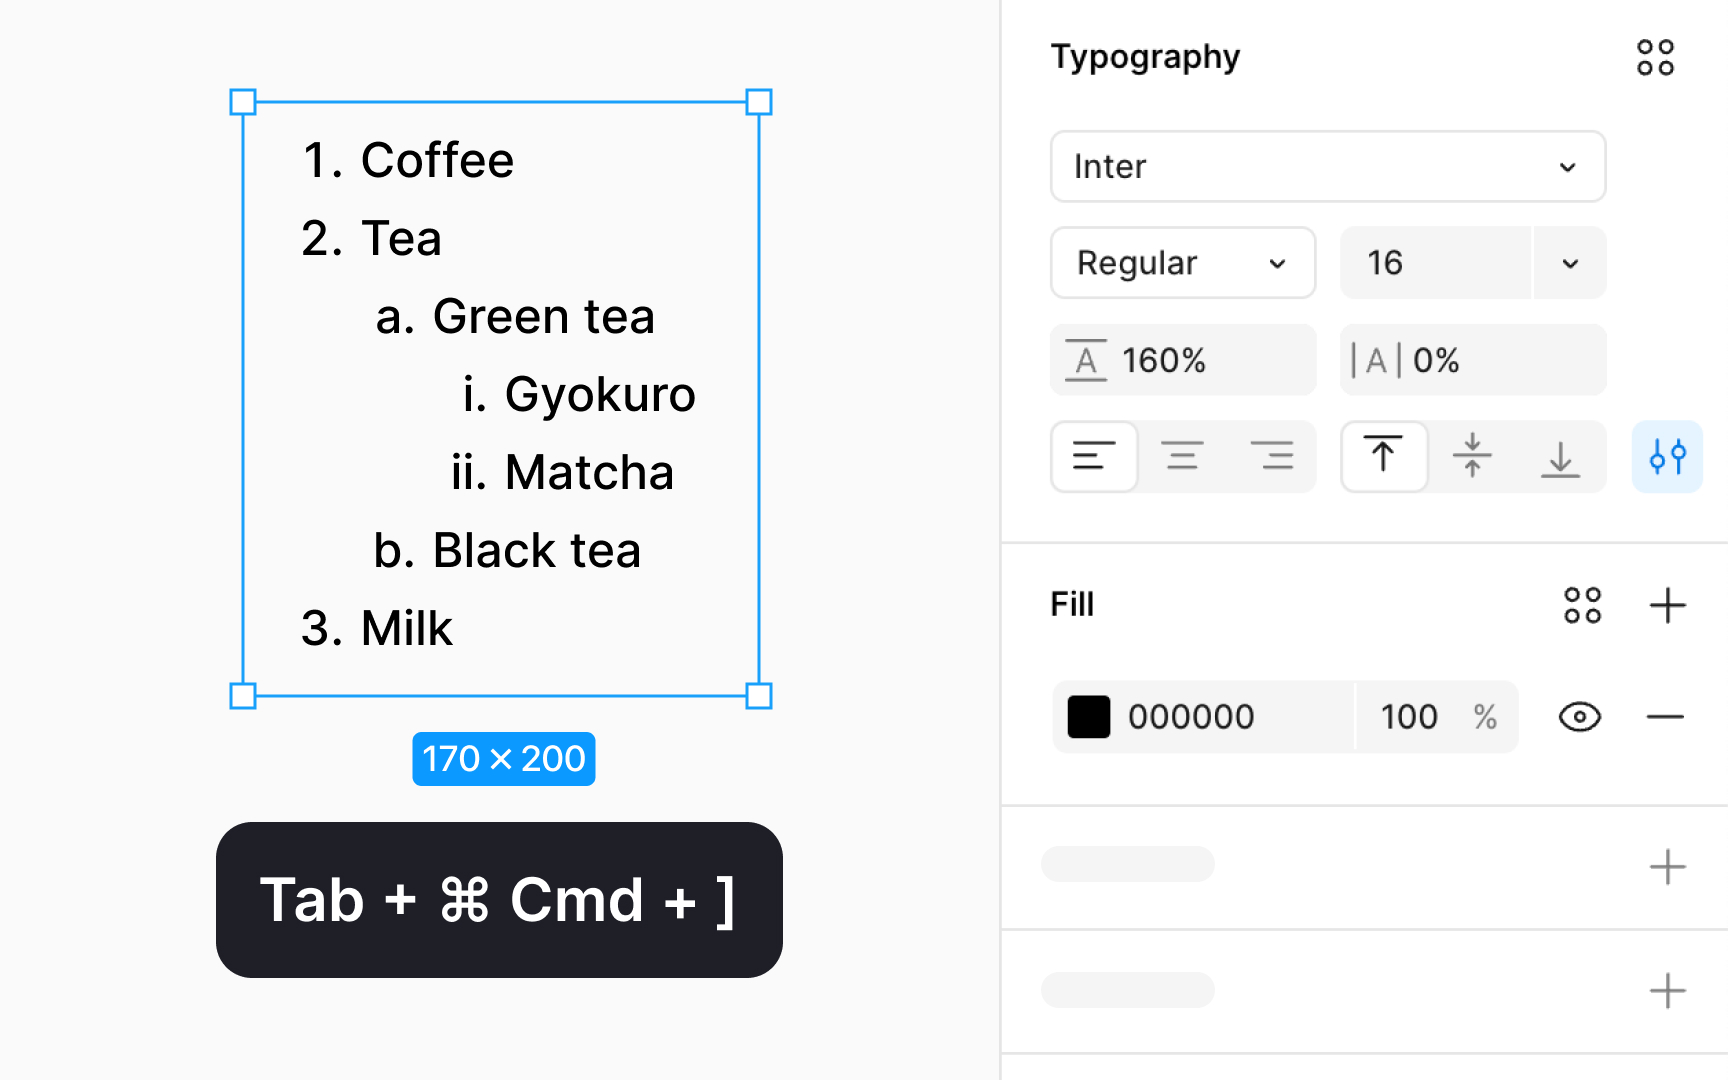
Task: Select right text alignment
Action: coord(1273,457)
